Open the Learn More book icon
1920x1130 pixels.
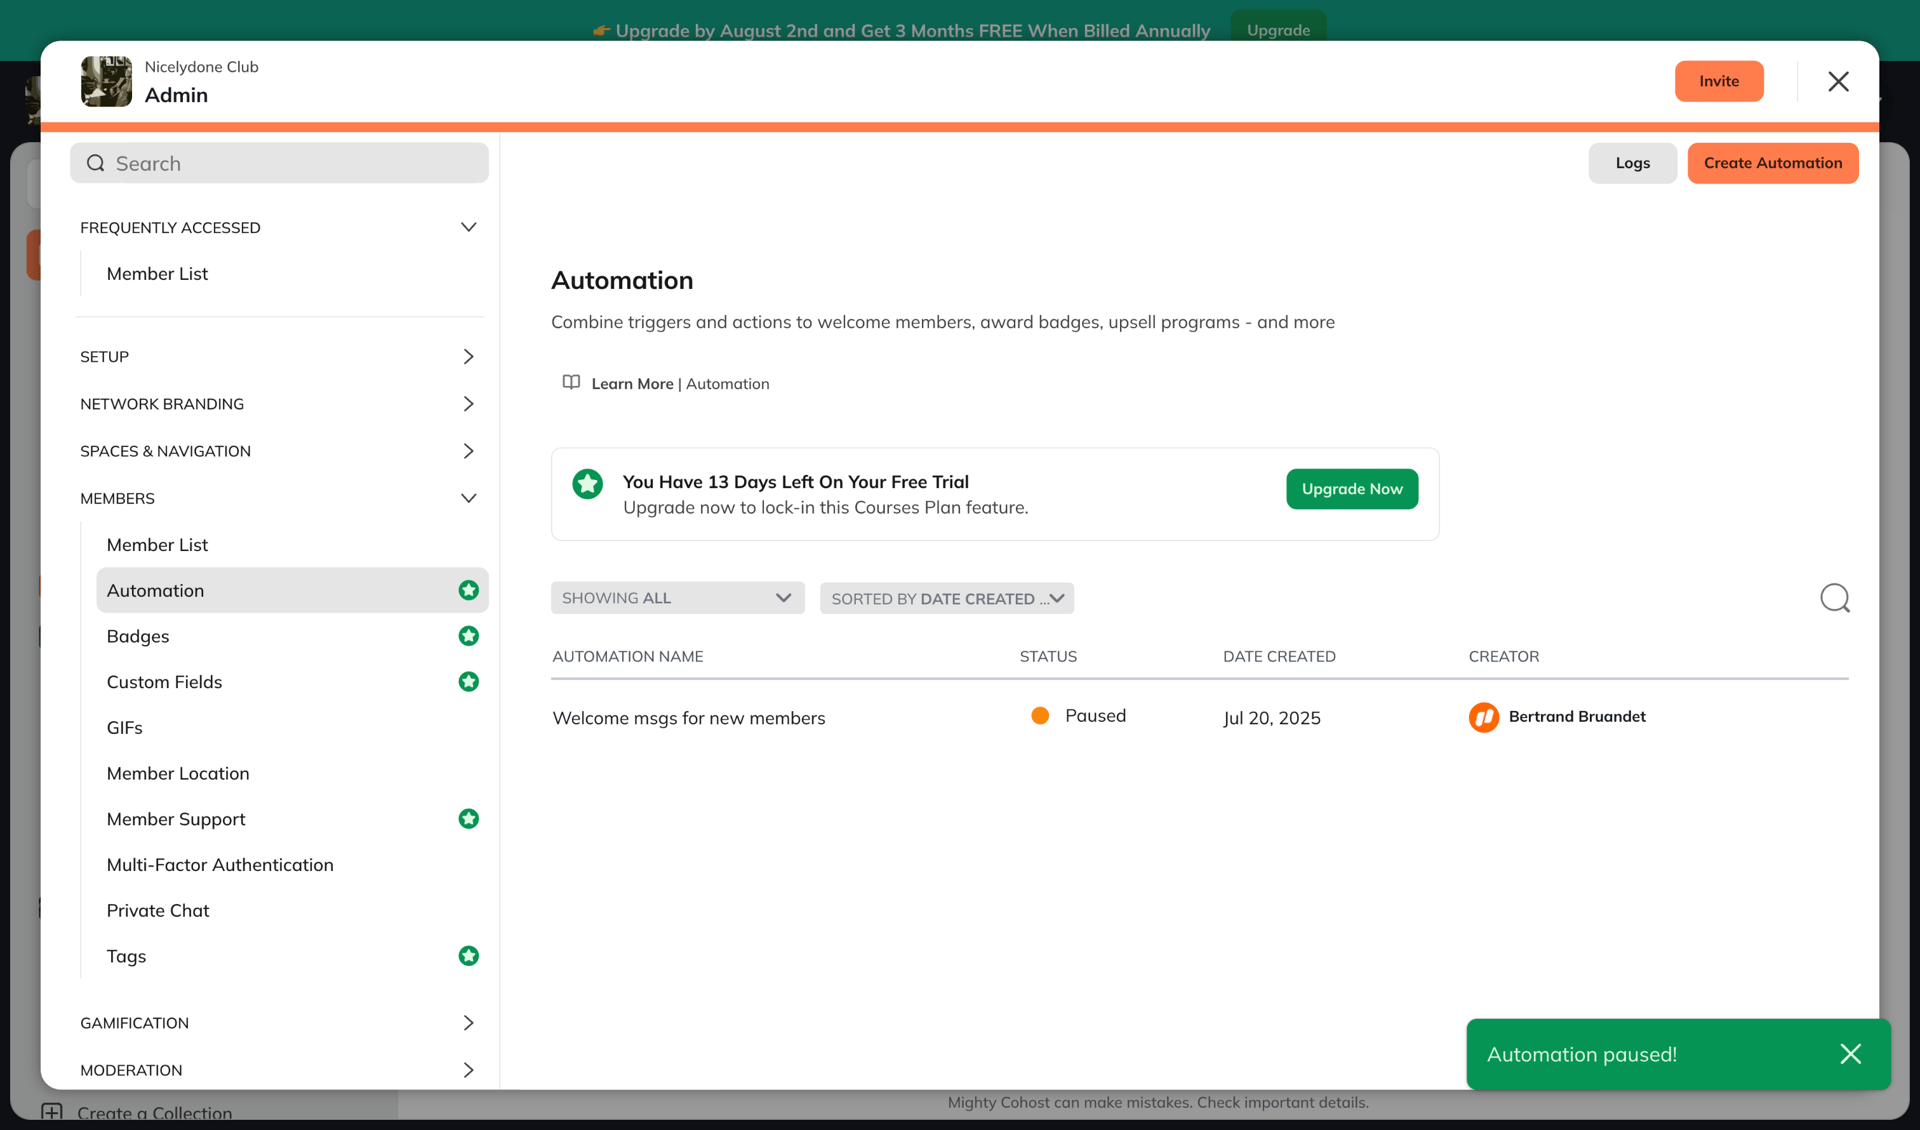[571, 382]
